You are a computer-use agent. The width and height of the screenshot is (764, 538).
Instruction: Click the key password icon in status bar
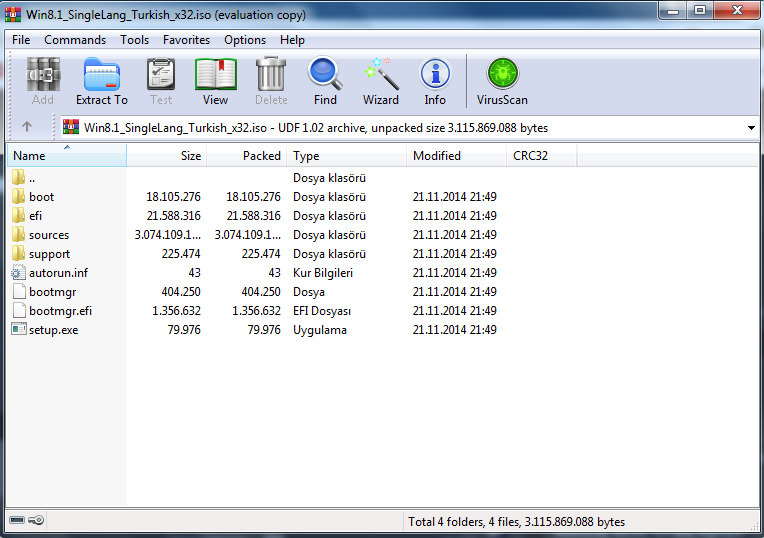tap(36, 520)
